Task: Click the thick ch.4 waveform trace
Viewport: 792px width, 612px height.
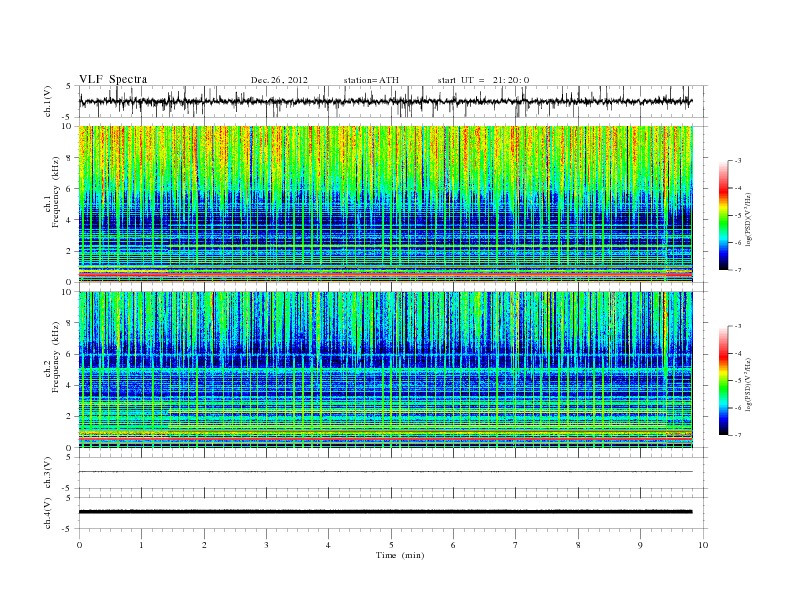Action: coord(385,512)
